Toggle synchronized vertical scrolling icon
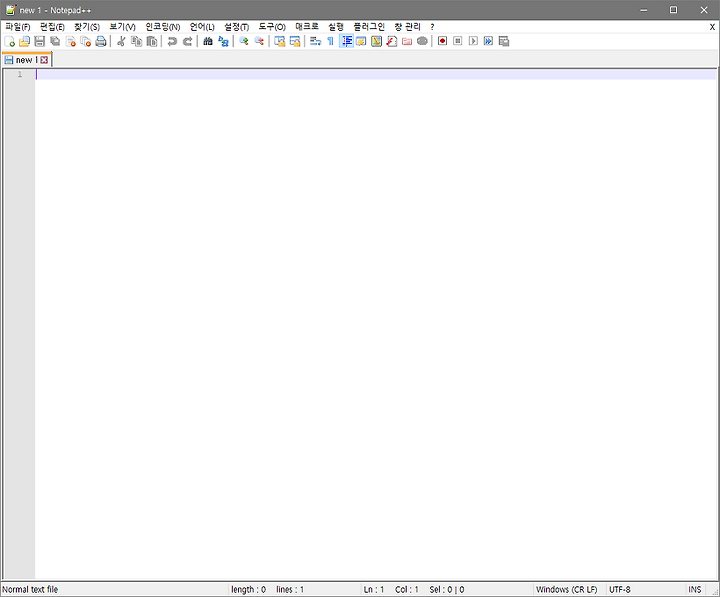This screenshot has width=720, height=597. pyautogui.click(x=280, y=41)
